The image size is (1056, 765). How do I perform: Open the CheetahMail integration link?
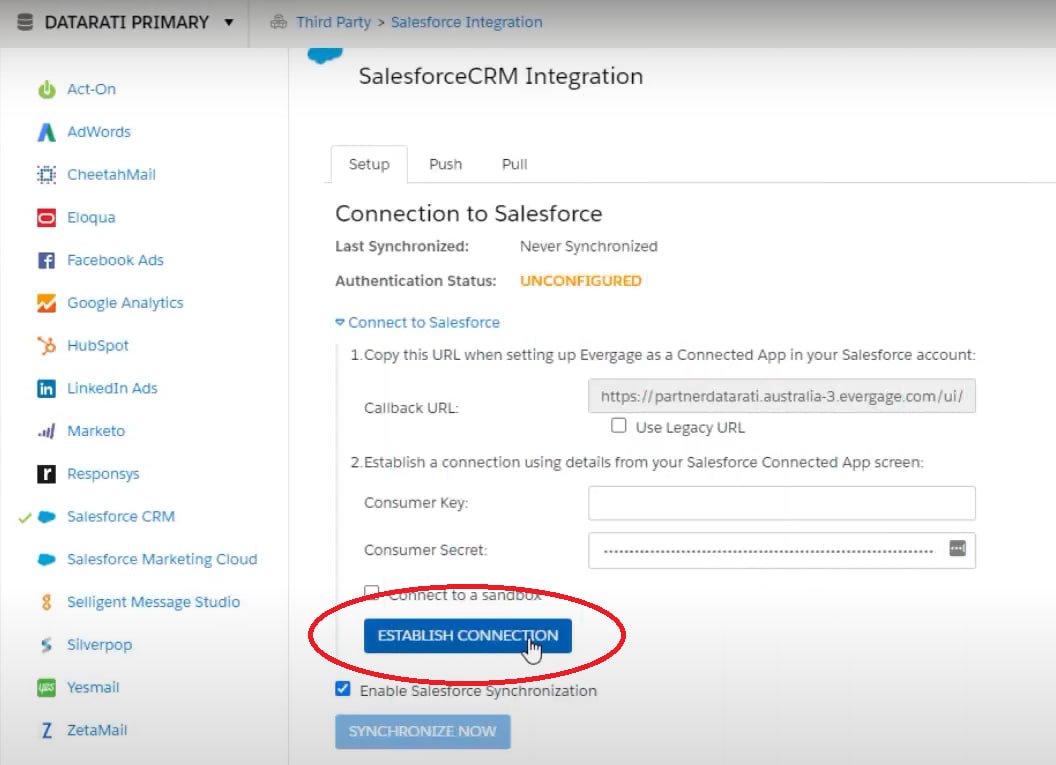coord(111,175)
